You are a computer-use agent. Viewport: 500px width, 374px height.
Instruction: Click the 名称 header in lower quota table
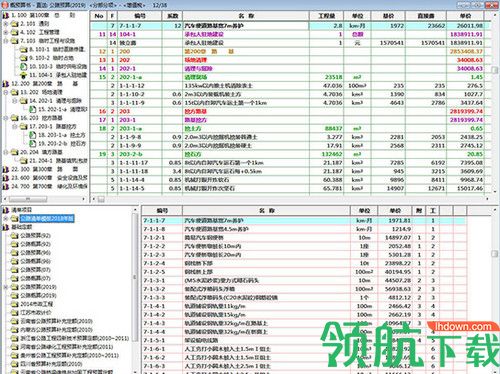pyautogui.click(x=266, y=211)
